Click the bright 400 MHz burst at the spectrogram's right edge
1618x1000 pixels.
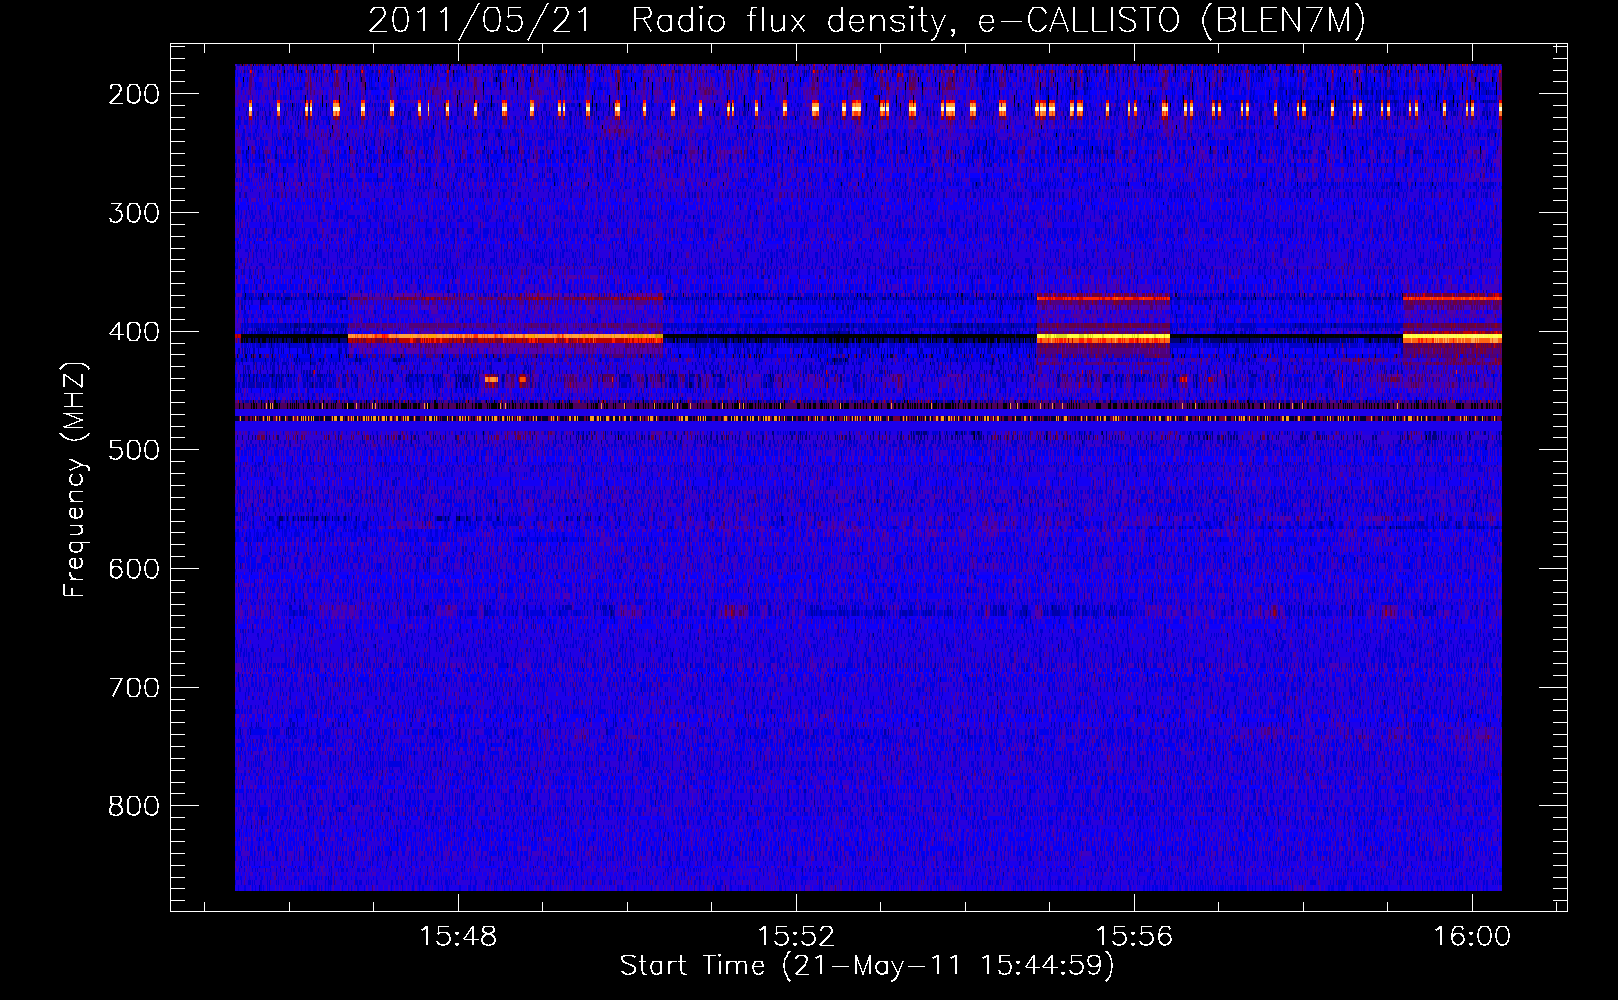click(1452, 338)
